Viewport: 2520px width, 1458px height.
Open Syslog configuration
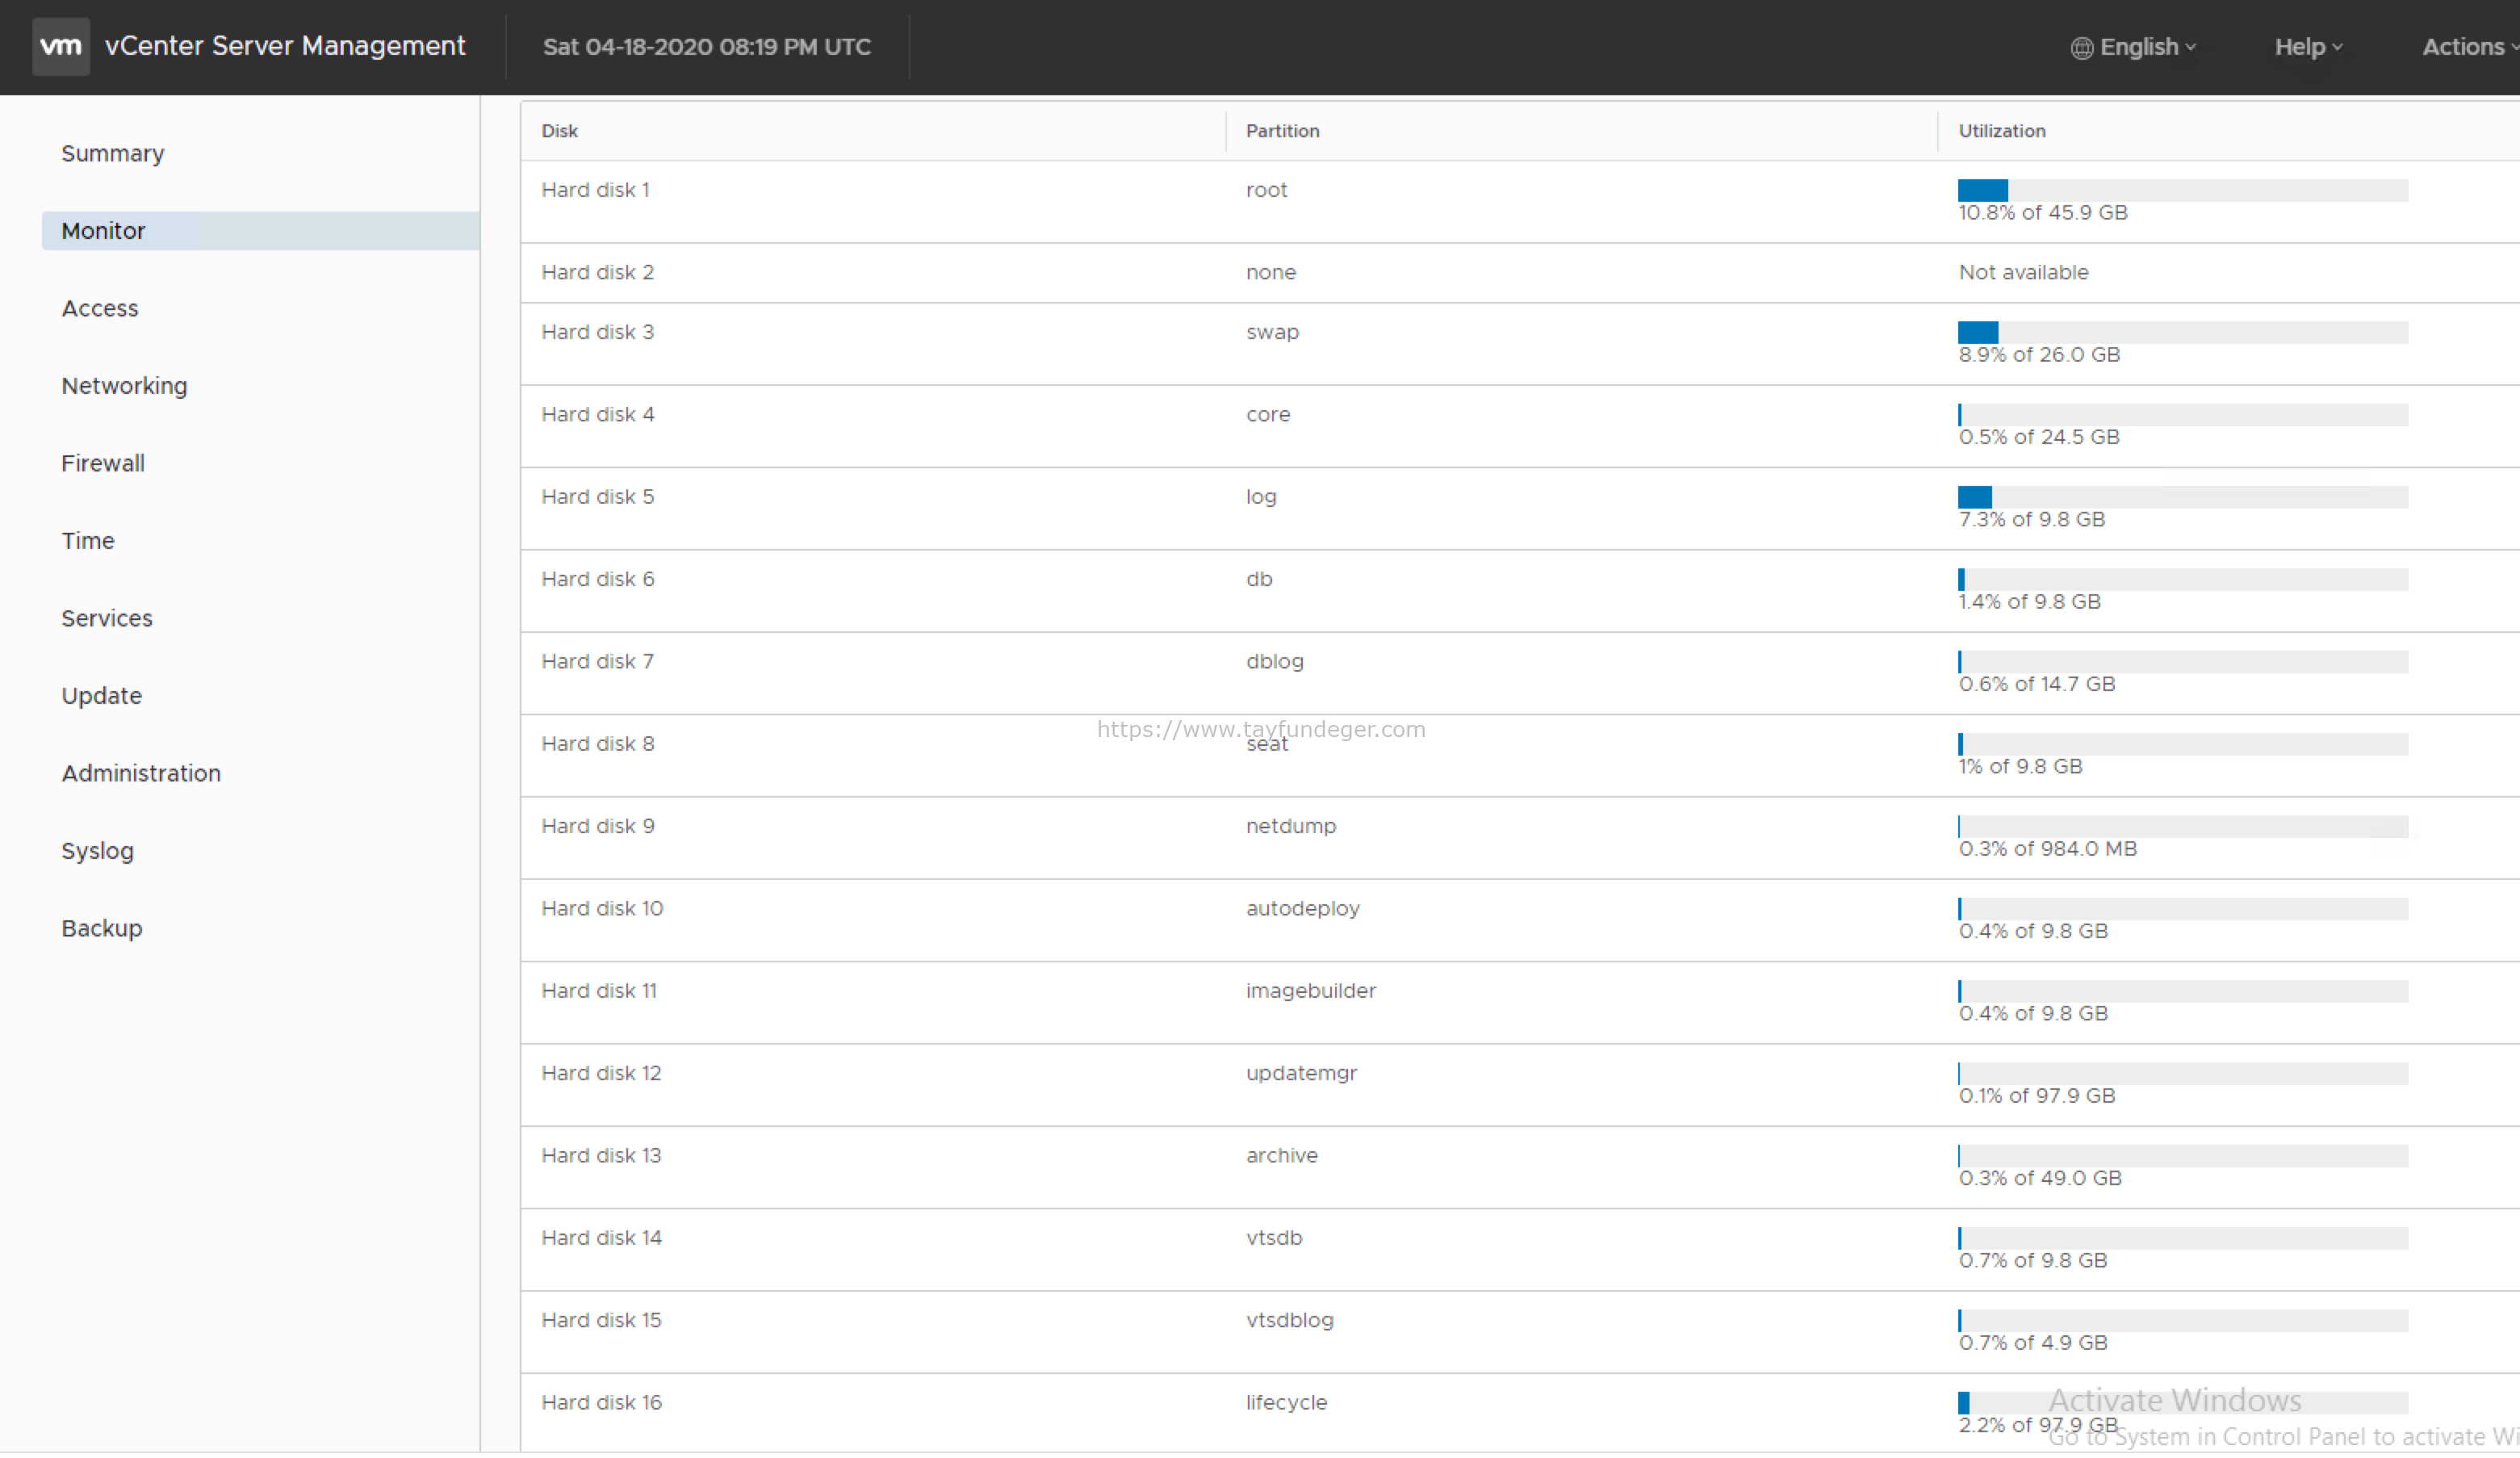[97, 851]
